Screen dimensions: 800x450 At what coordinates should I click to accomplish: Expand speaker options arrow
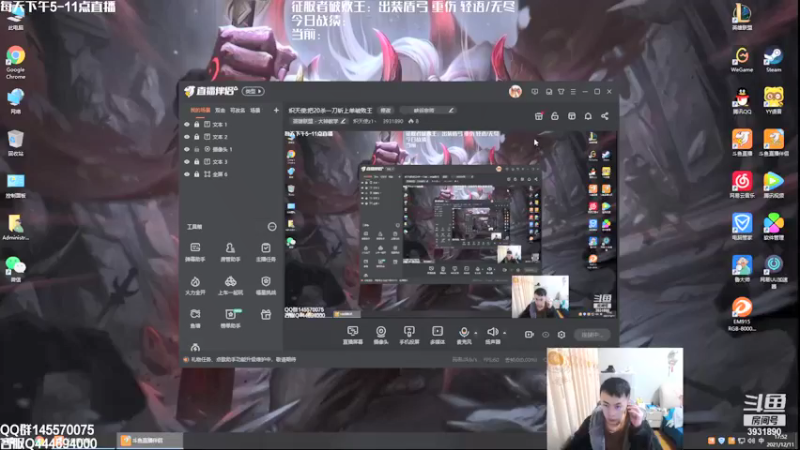click(x=504, y=333)
